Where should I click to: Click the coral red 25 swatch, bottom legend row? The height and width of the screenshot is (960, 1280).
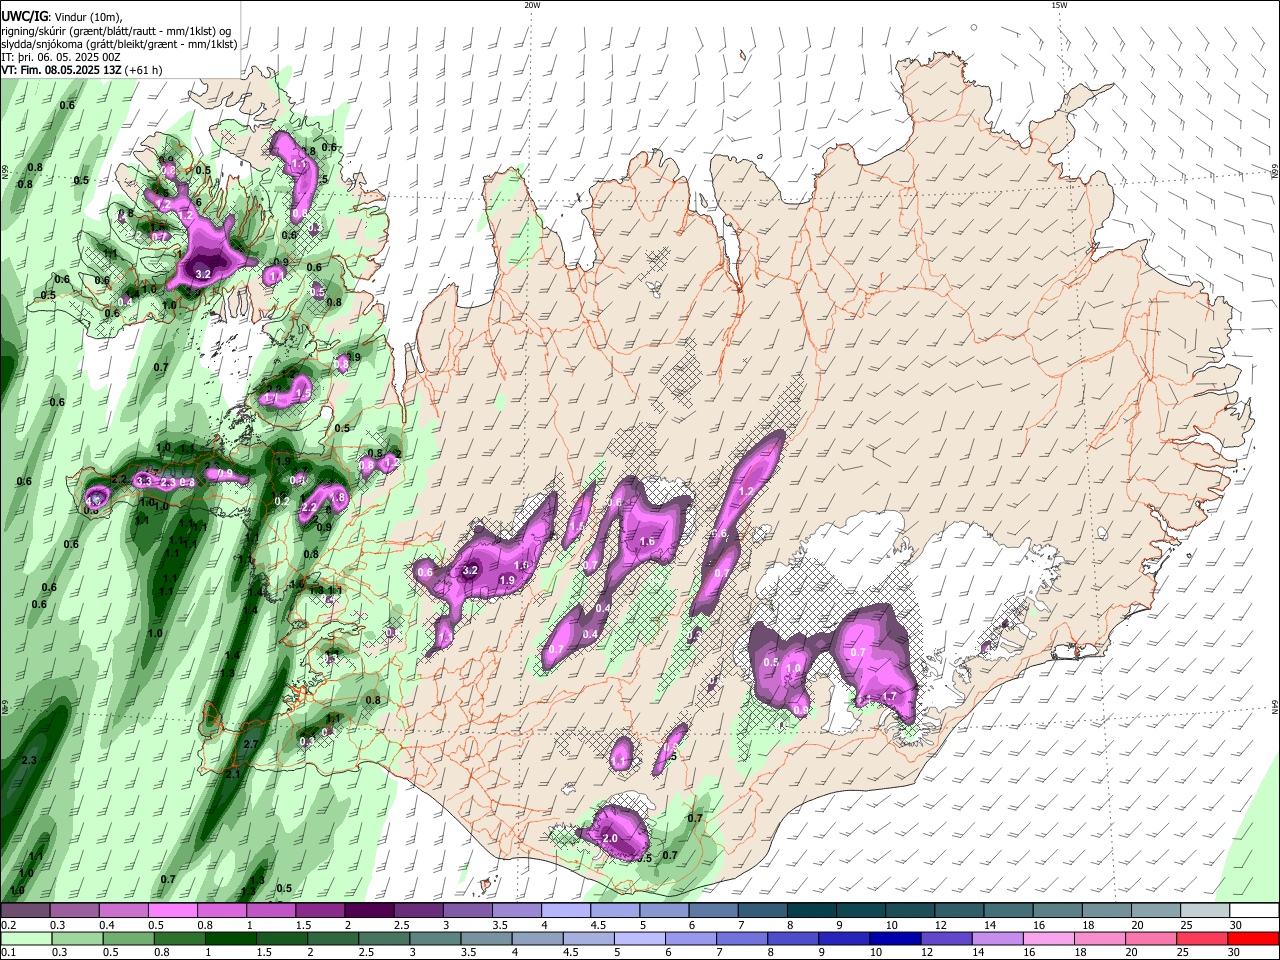tap(1204, 938)
